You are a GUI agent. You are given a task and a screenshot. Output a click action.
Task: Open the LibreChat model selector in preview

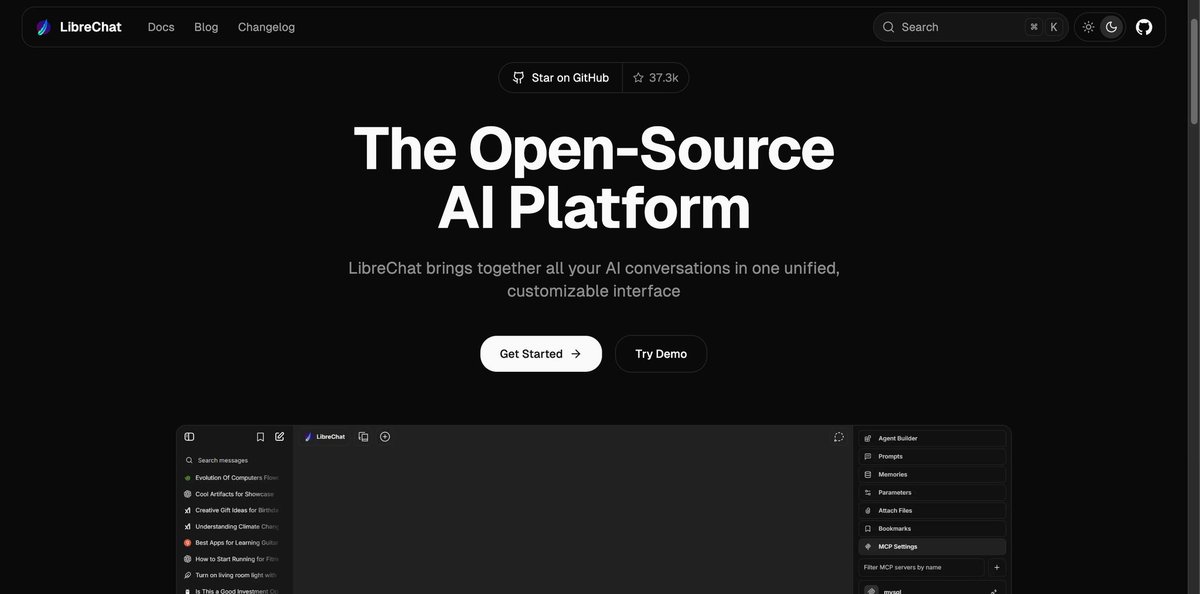pyautogui.click(x=325, y=437)
